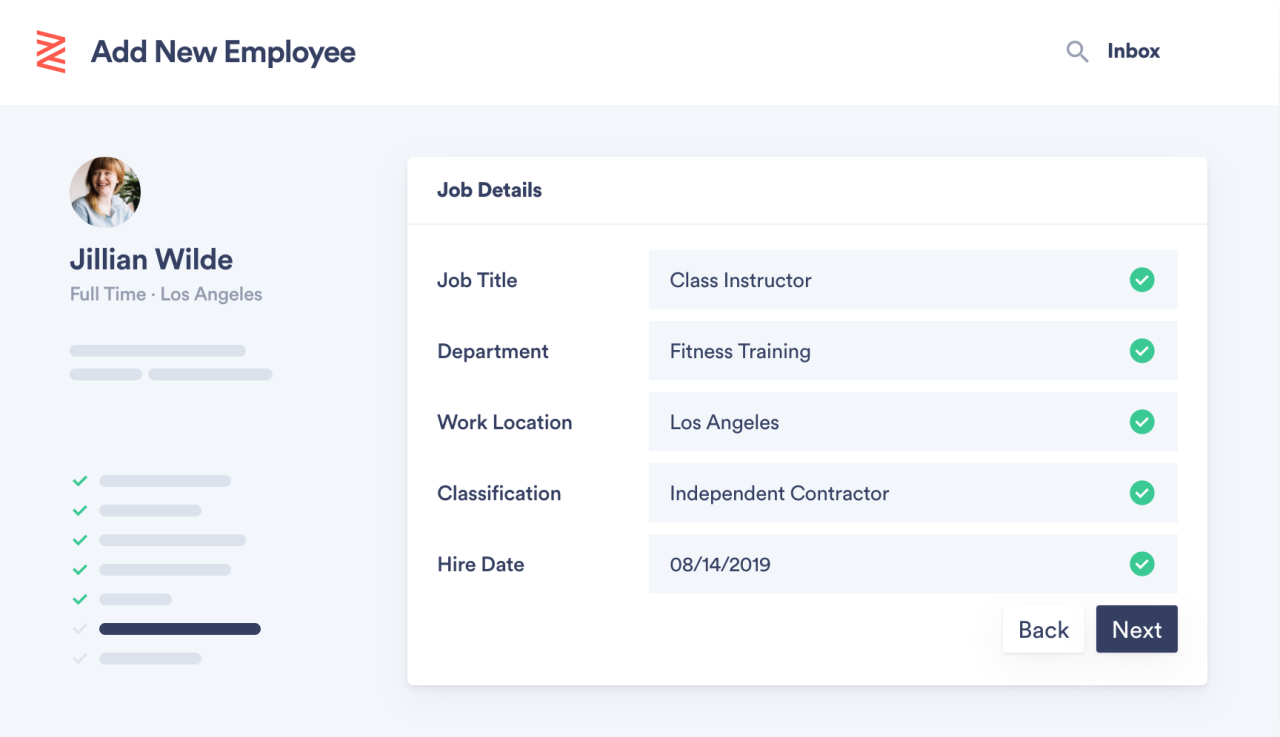Open the Inbox
Image resolution: width=1280 pixels, height=737 pixels.
[1133, 52]
